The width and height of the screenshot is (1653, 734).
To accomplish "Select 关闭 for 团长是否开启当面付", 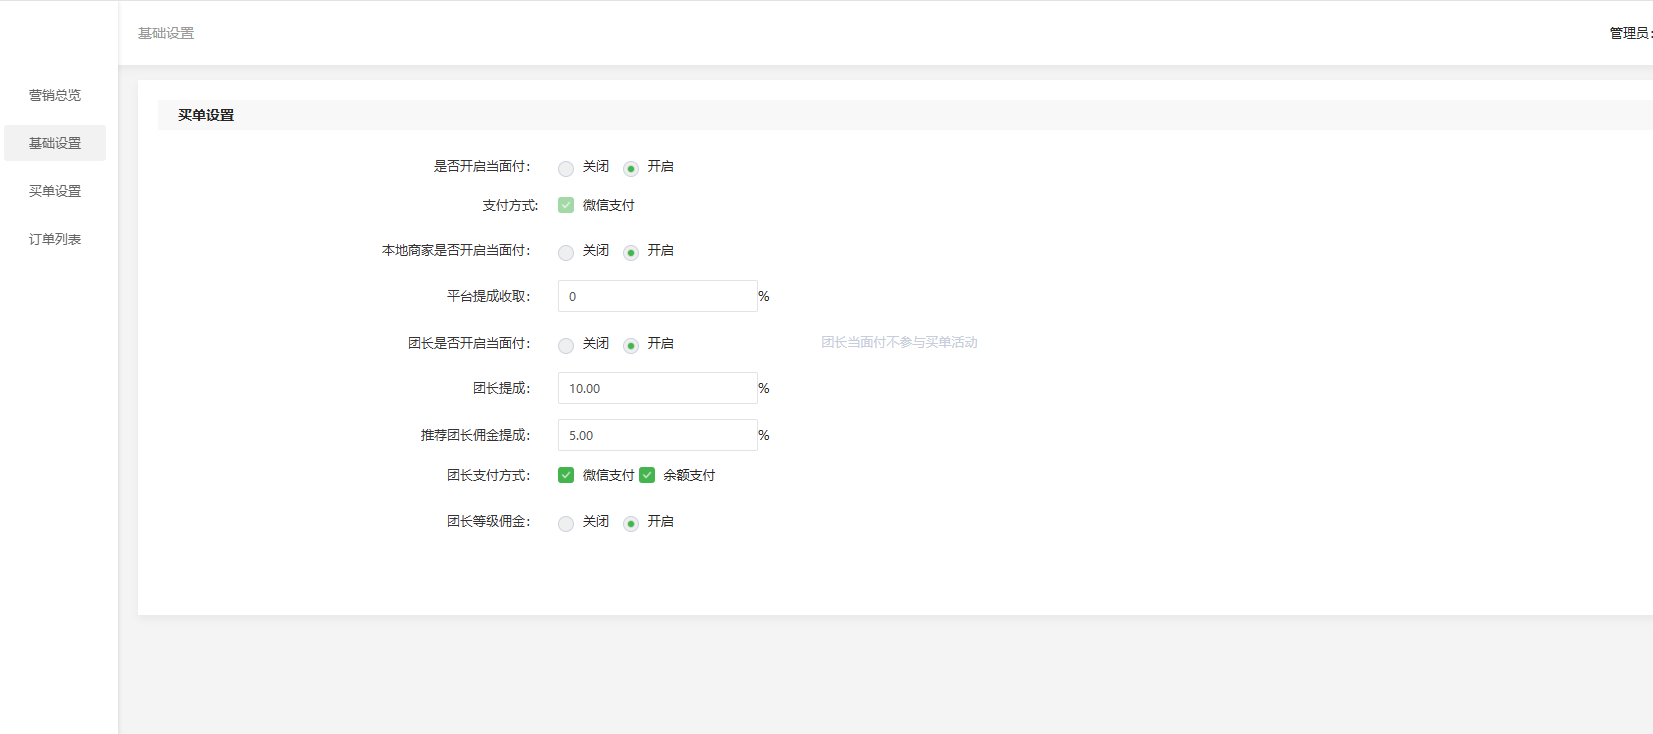I will point(566,345).
